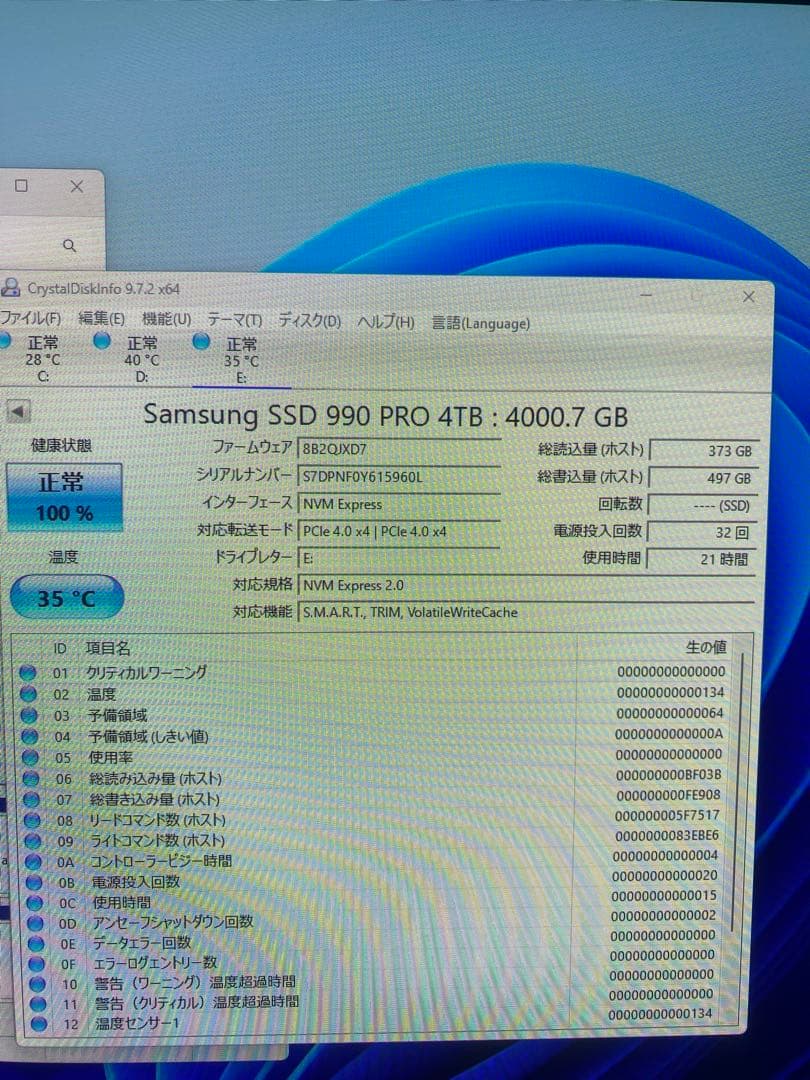Click status icon for 0C 使用時間 row

[35, 903]
